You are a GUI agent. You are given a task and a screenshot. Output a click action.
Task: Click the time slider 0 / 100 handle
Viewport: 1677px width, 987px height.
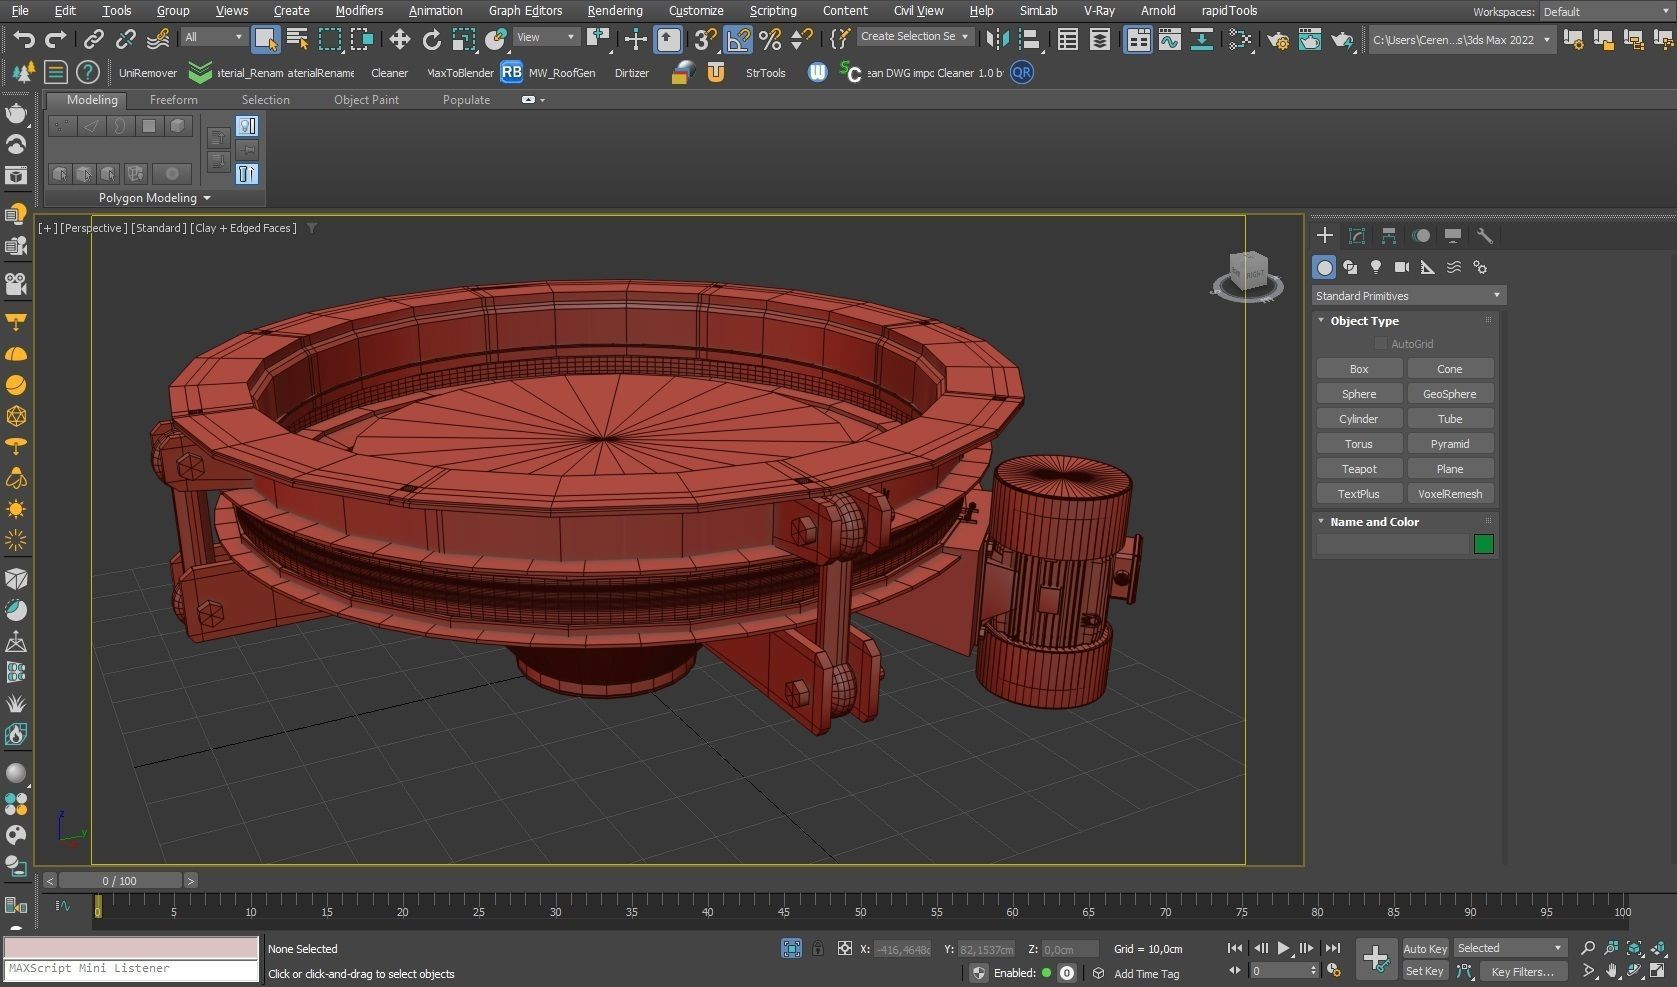coord(120,881)
